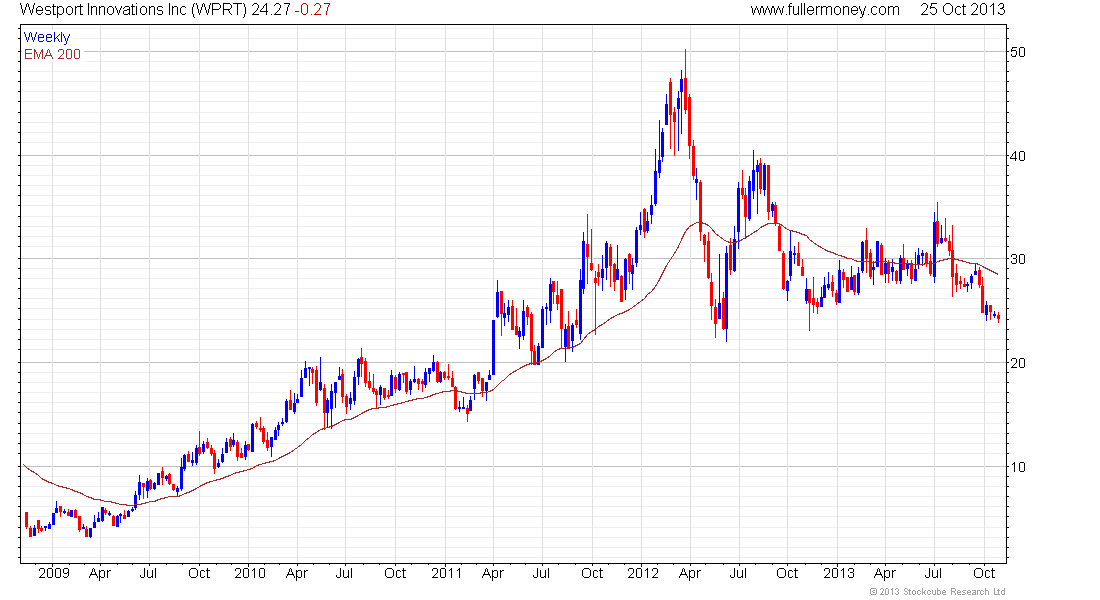Click the 'Oct' label after 2011
Image resolution: width=1100 pixels, height=600 pixels.
592,573
